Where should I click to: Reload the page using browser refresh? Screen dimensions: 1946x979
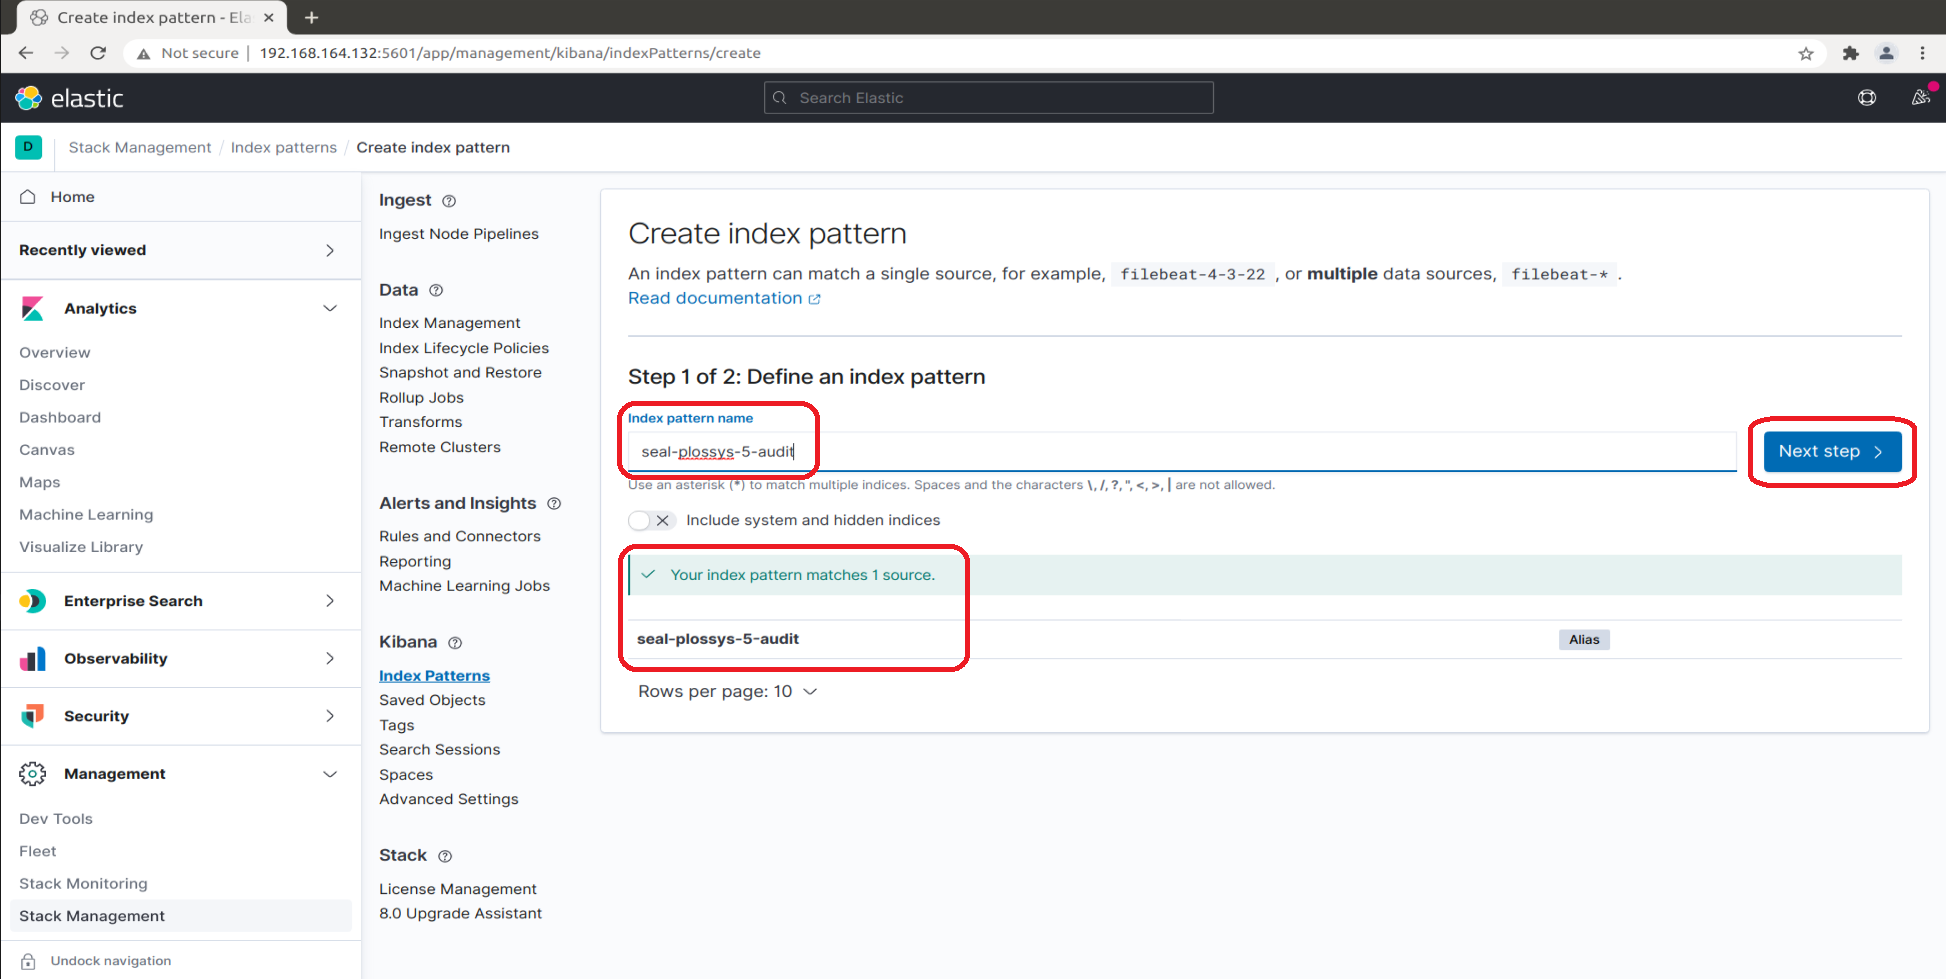coord(98,53)
